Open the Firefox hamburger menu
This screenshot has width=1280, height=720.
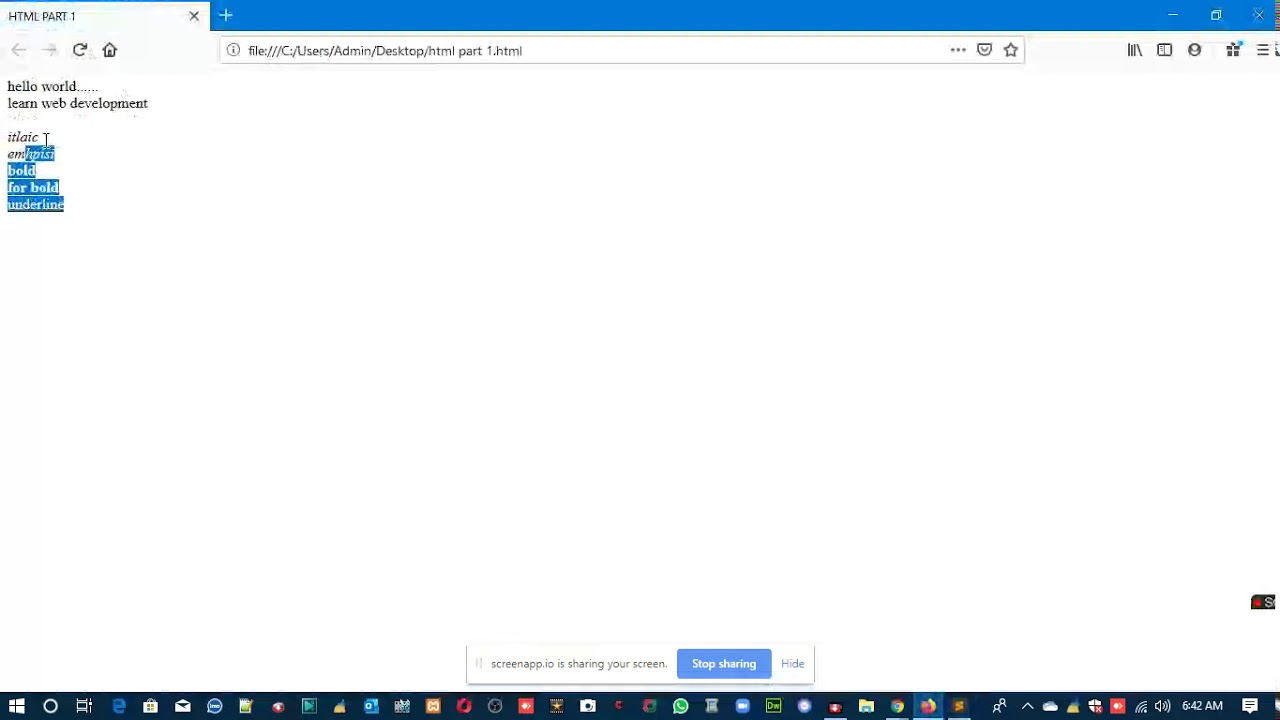tap(1263, 50)
